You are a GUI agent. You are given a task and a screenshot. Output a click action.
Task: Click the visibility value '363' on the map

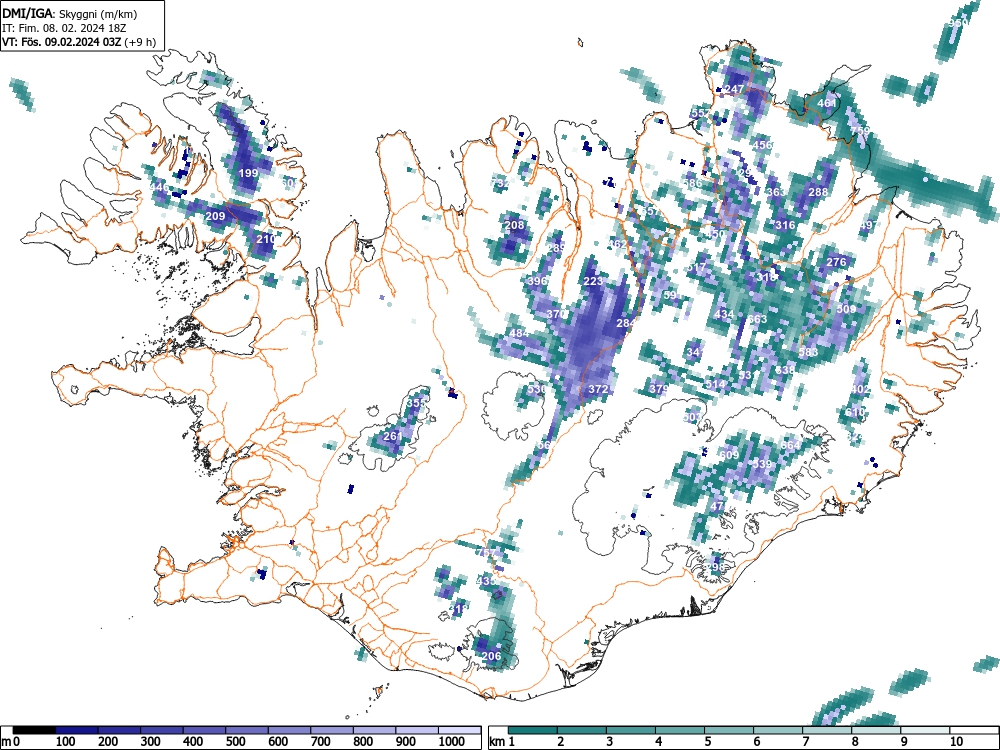tap(776, 192)
